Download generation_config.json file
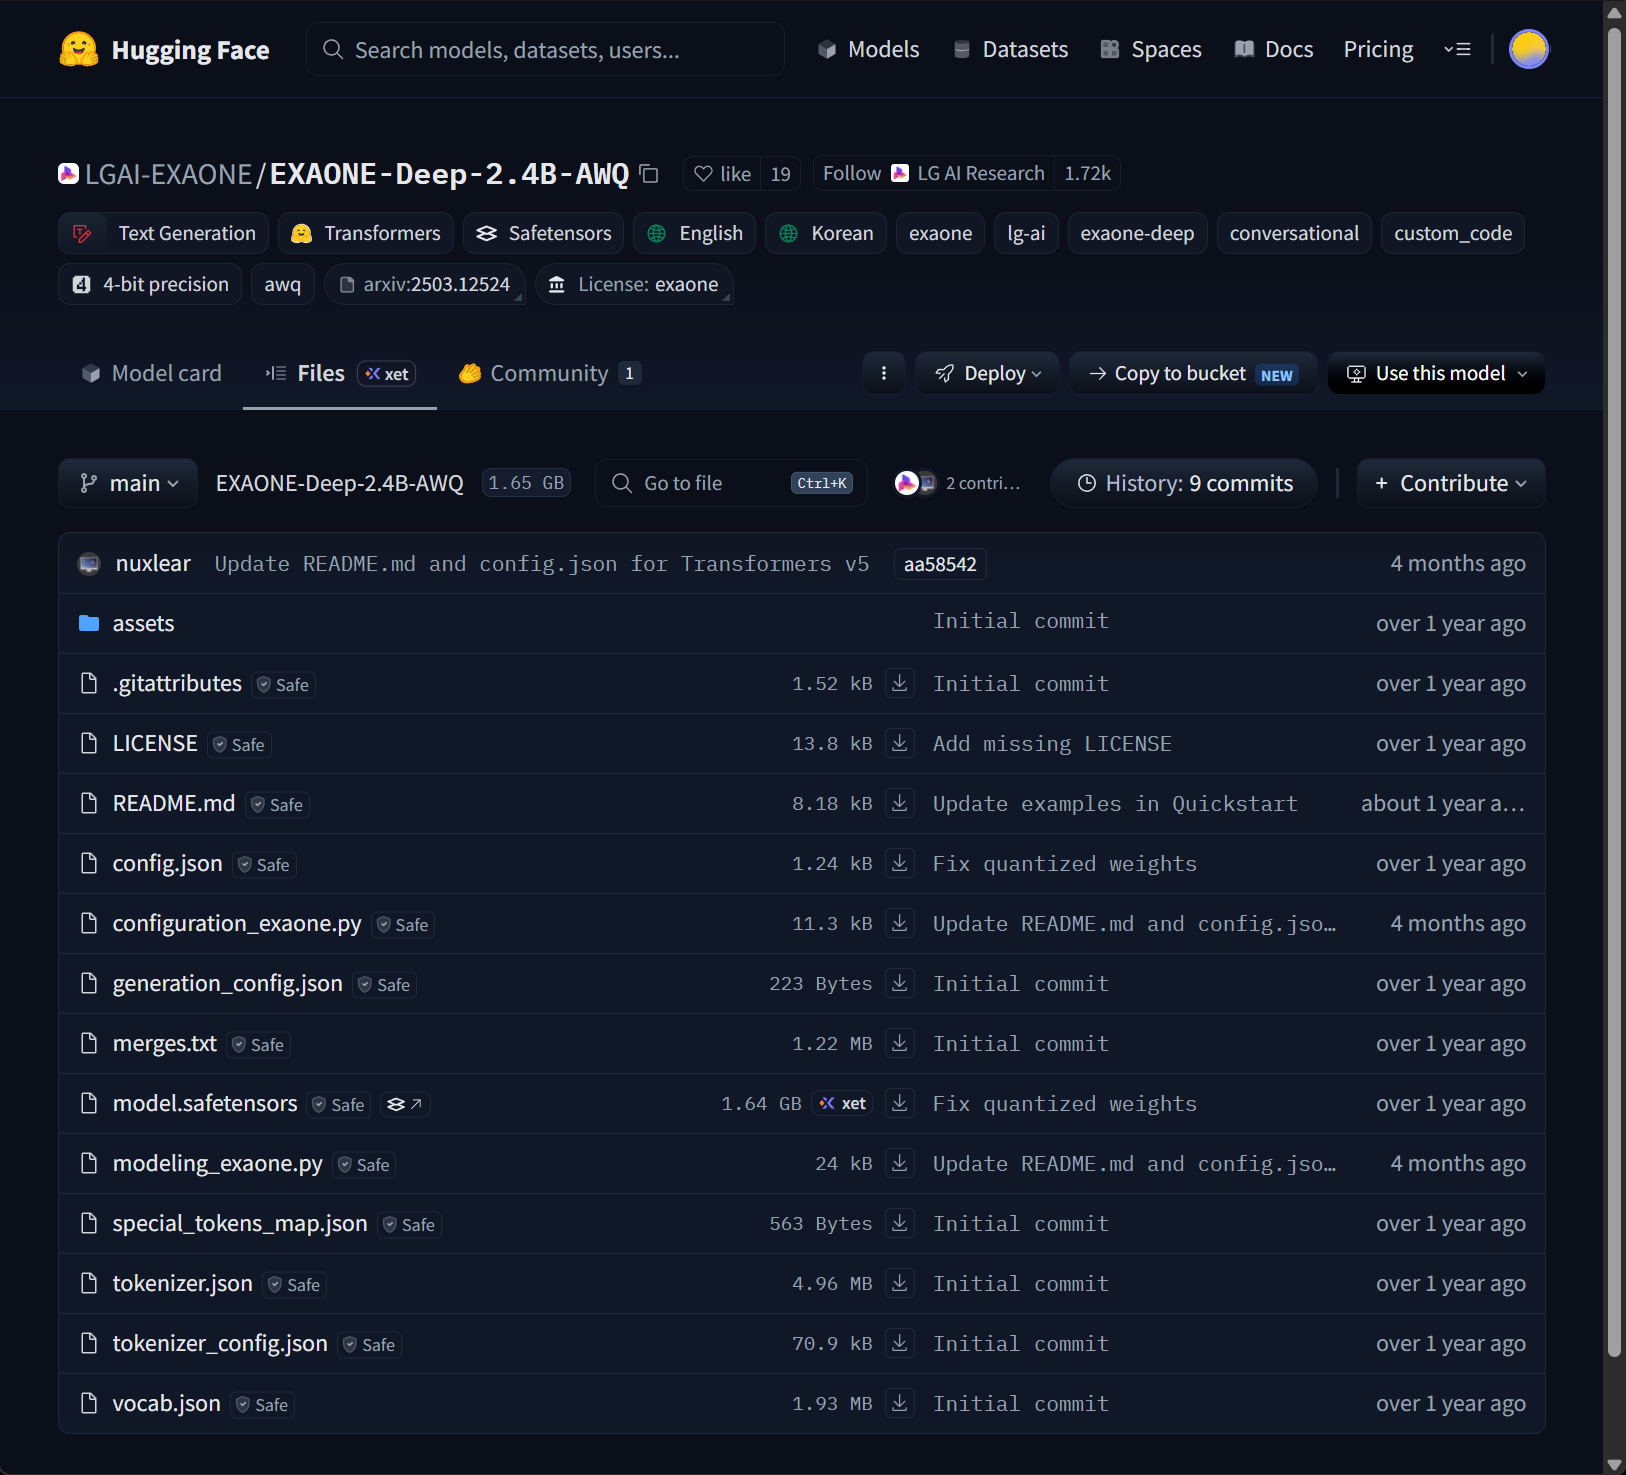 [x=900, y=983]
